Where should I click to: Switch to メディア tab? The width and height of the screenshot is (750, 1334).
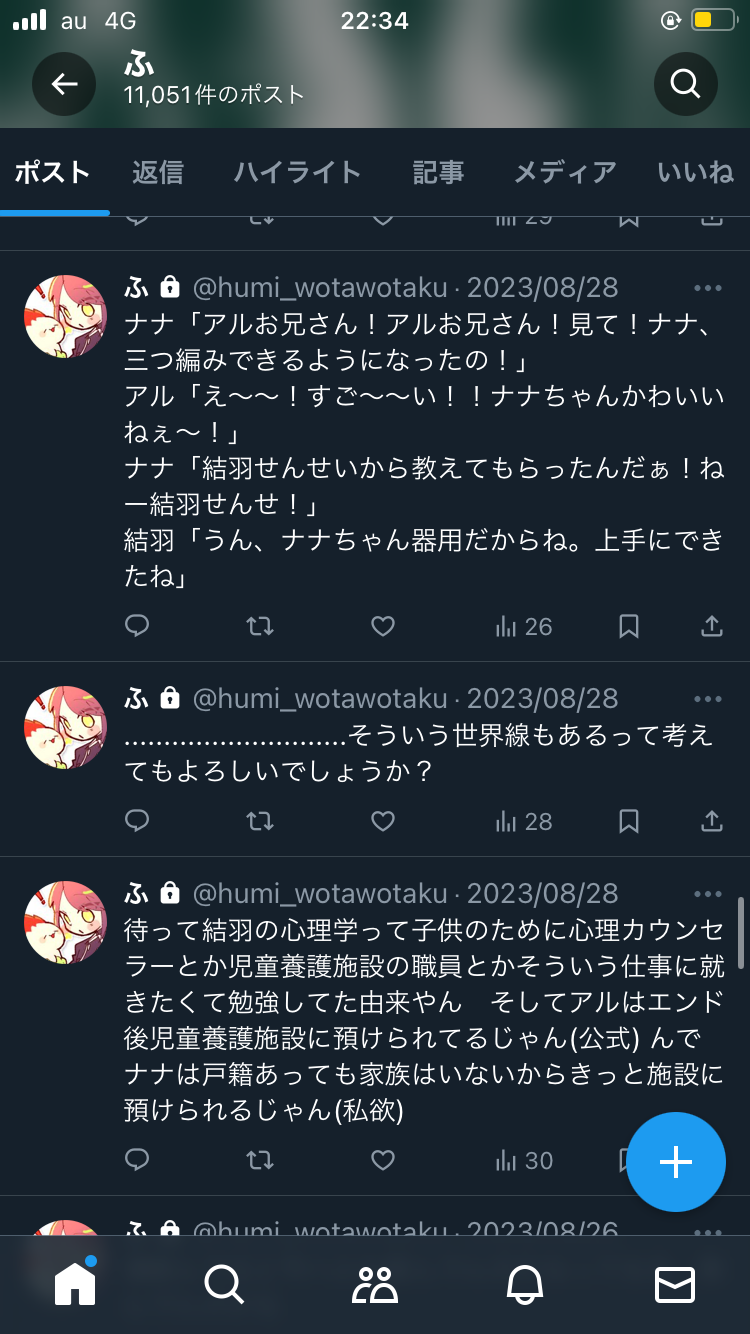565,172
